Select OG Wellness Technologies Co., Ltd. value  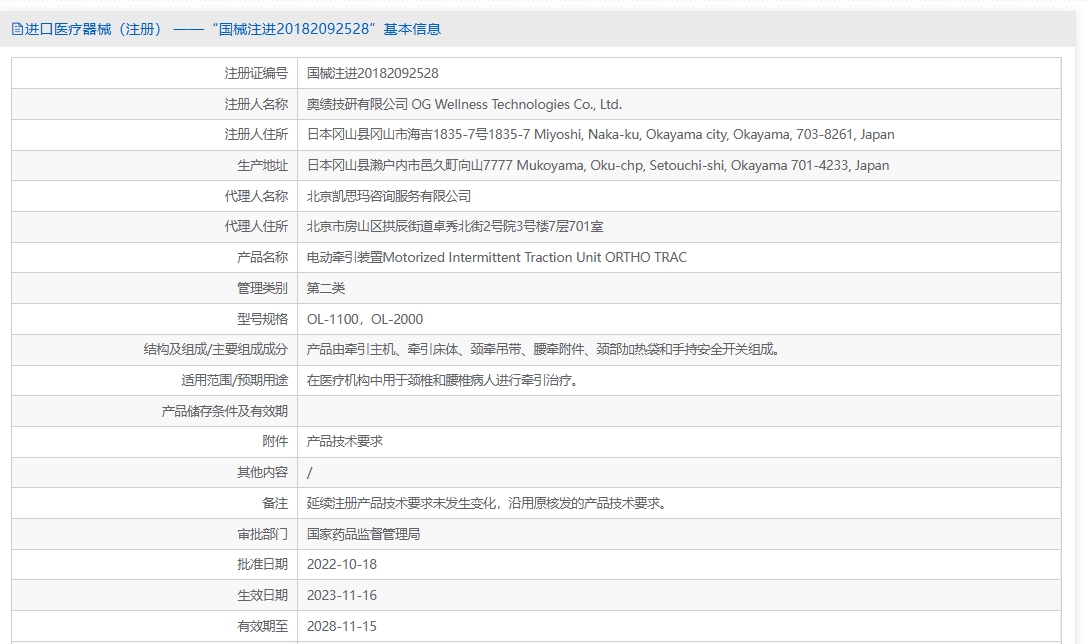click(465, 104)
